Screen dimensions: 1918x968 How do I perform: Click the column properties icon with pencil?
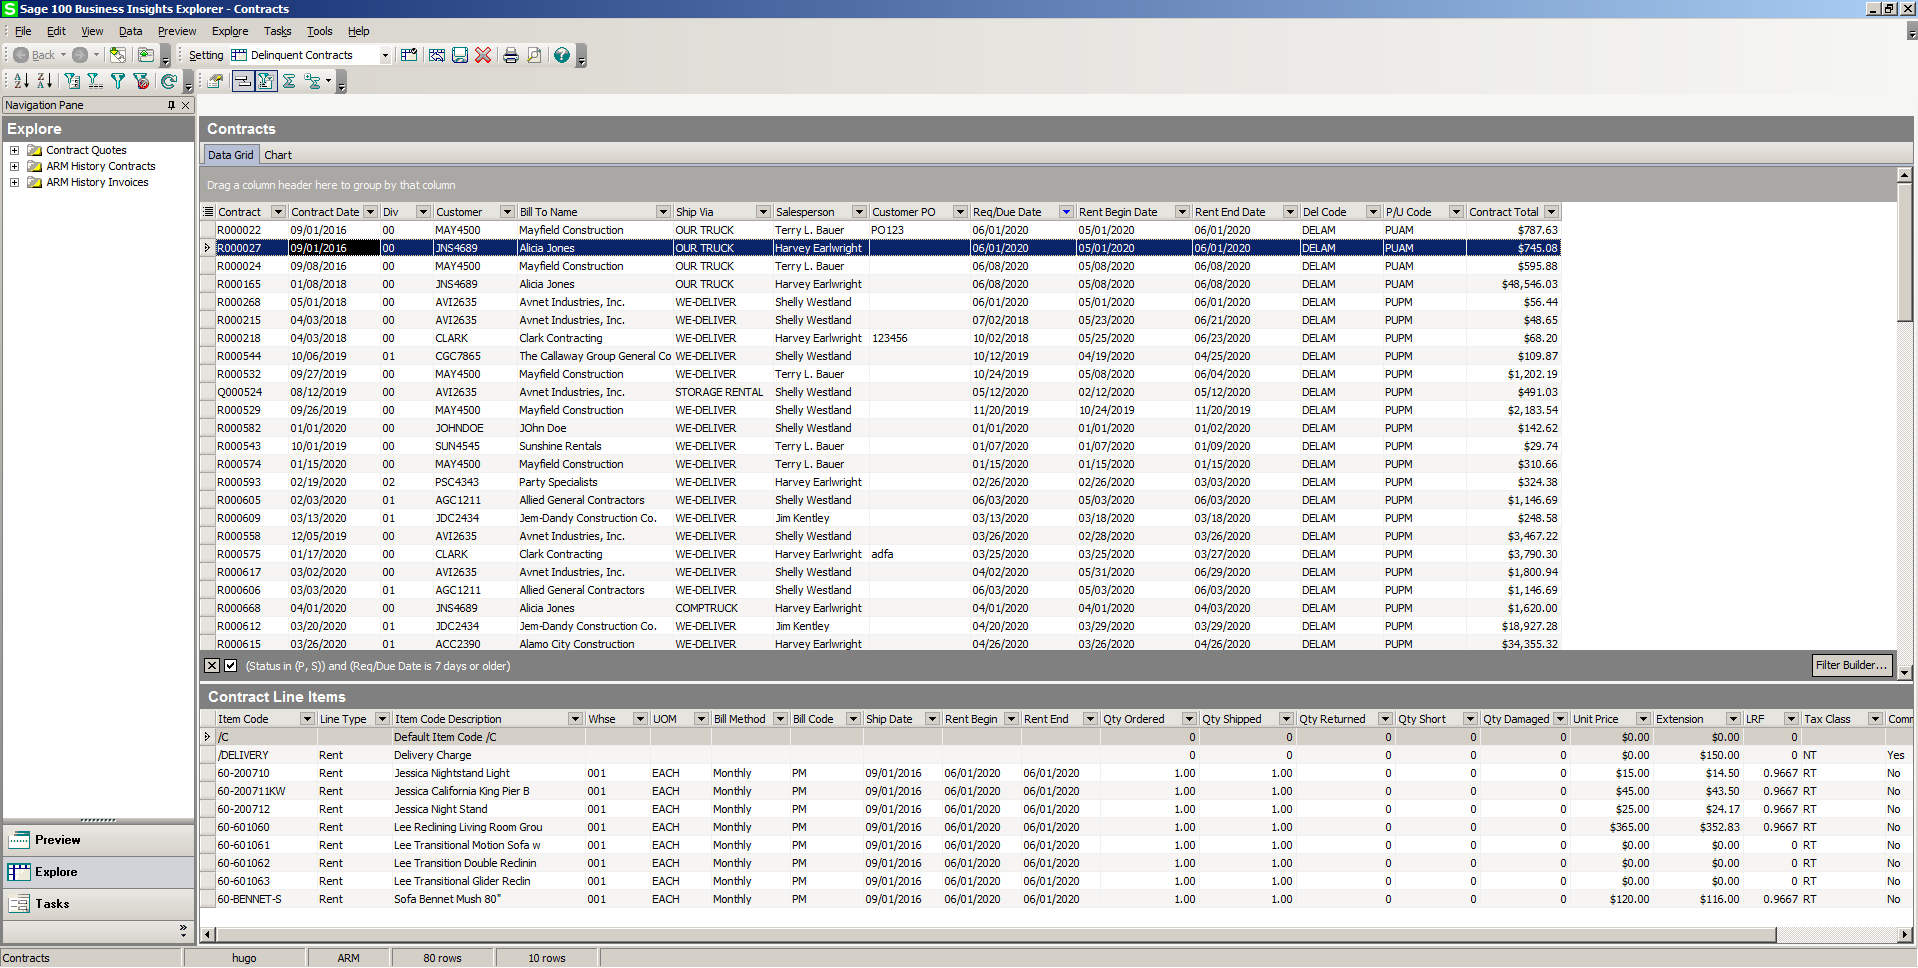click(215, 81)
